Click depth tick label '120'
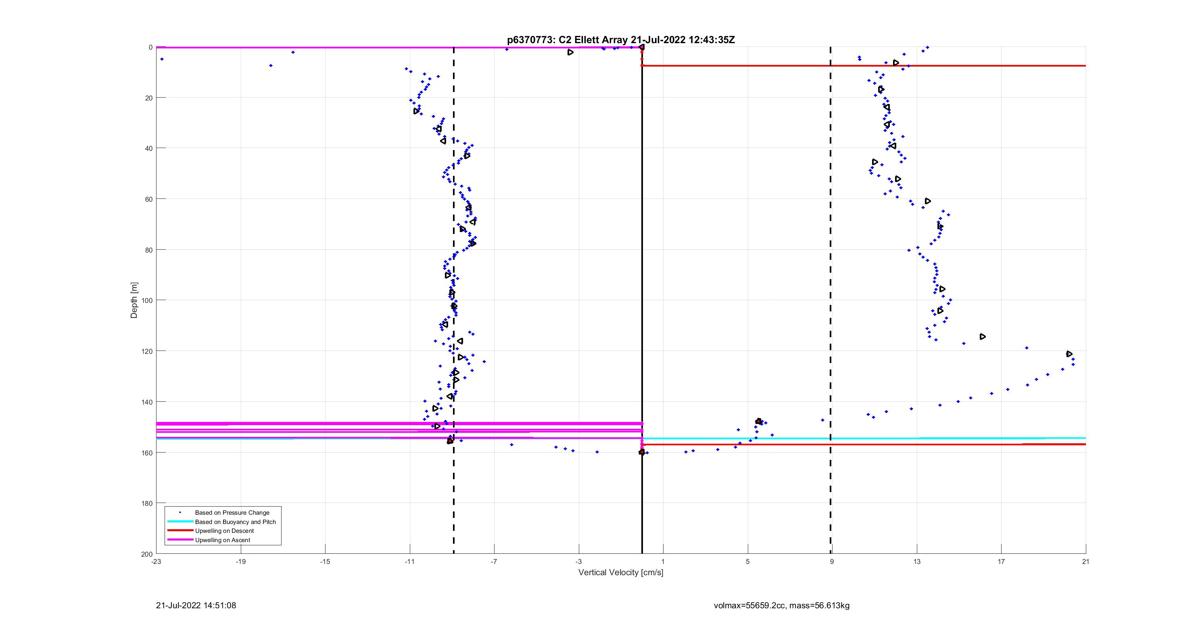Image resolution: width=1200 pixels, height=622 pixels. point(146,351)
